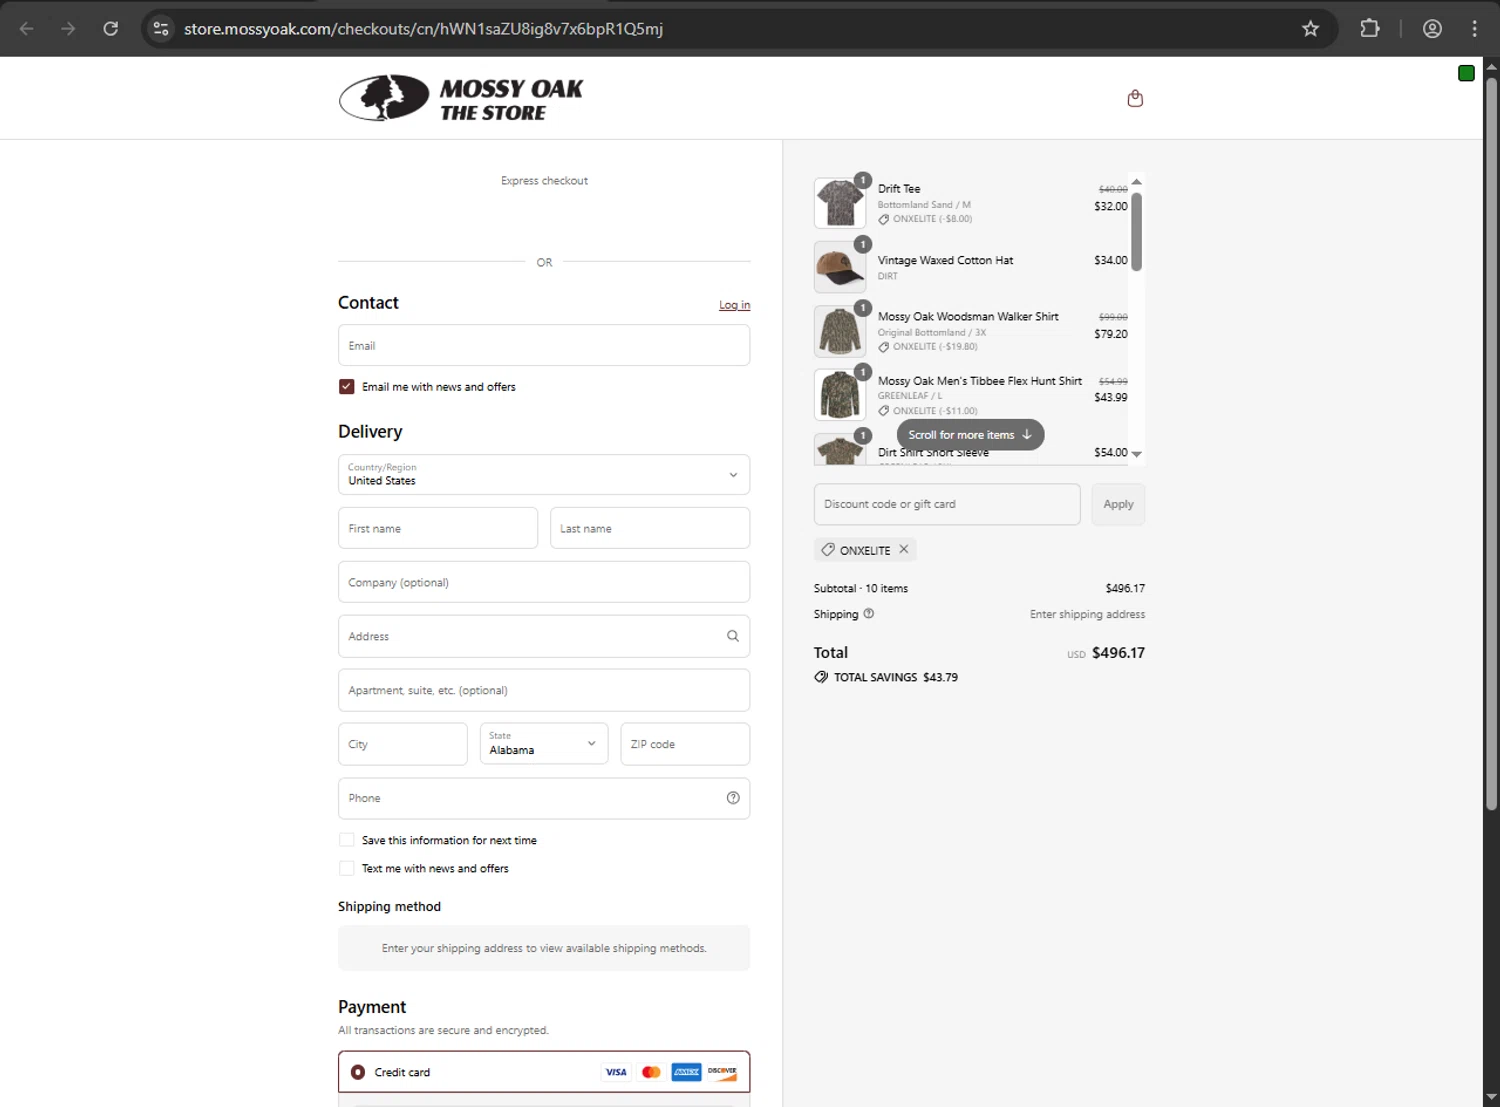Screen dimensions: 1500x1107
Task: Click the Drift Tee price $32.00
Action: (x=1111, y=206)
